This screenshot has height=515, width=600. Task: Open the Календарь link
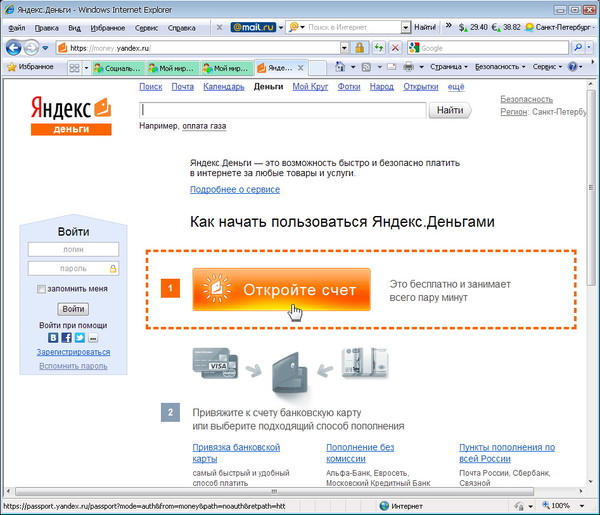point(223,87)
